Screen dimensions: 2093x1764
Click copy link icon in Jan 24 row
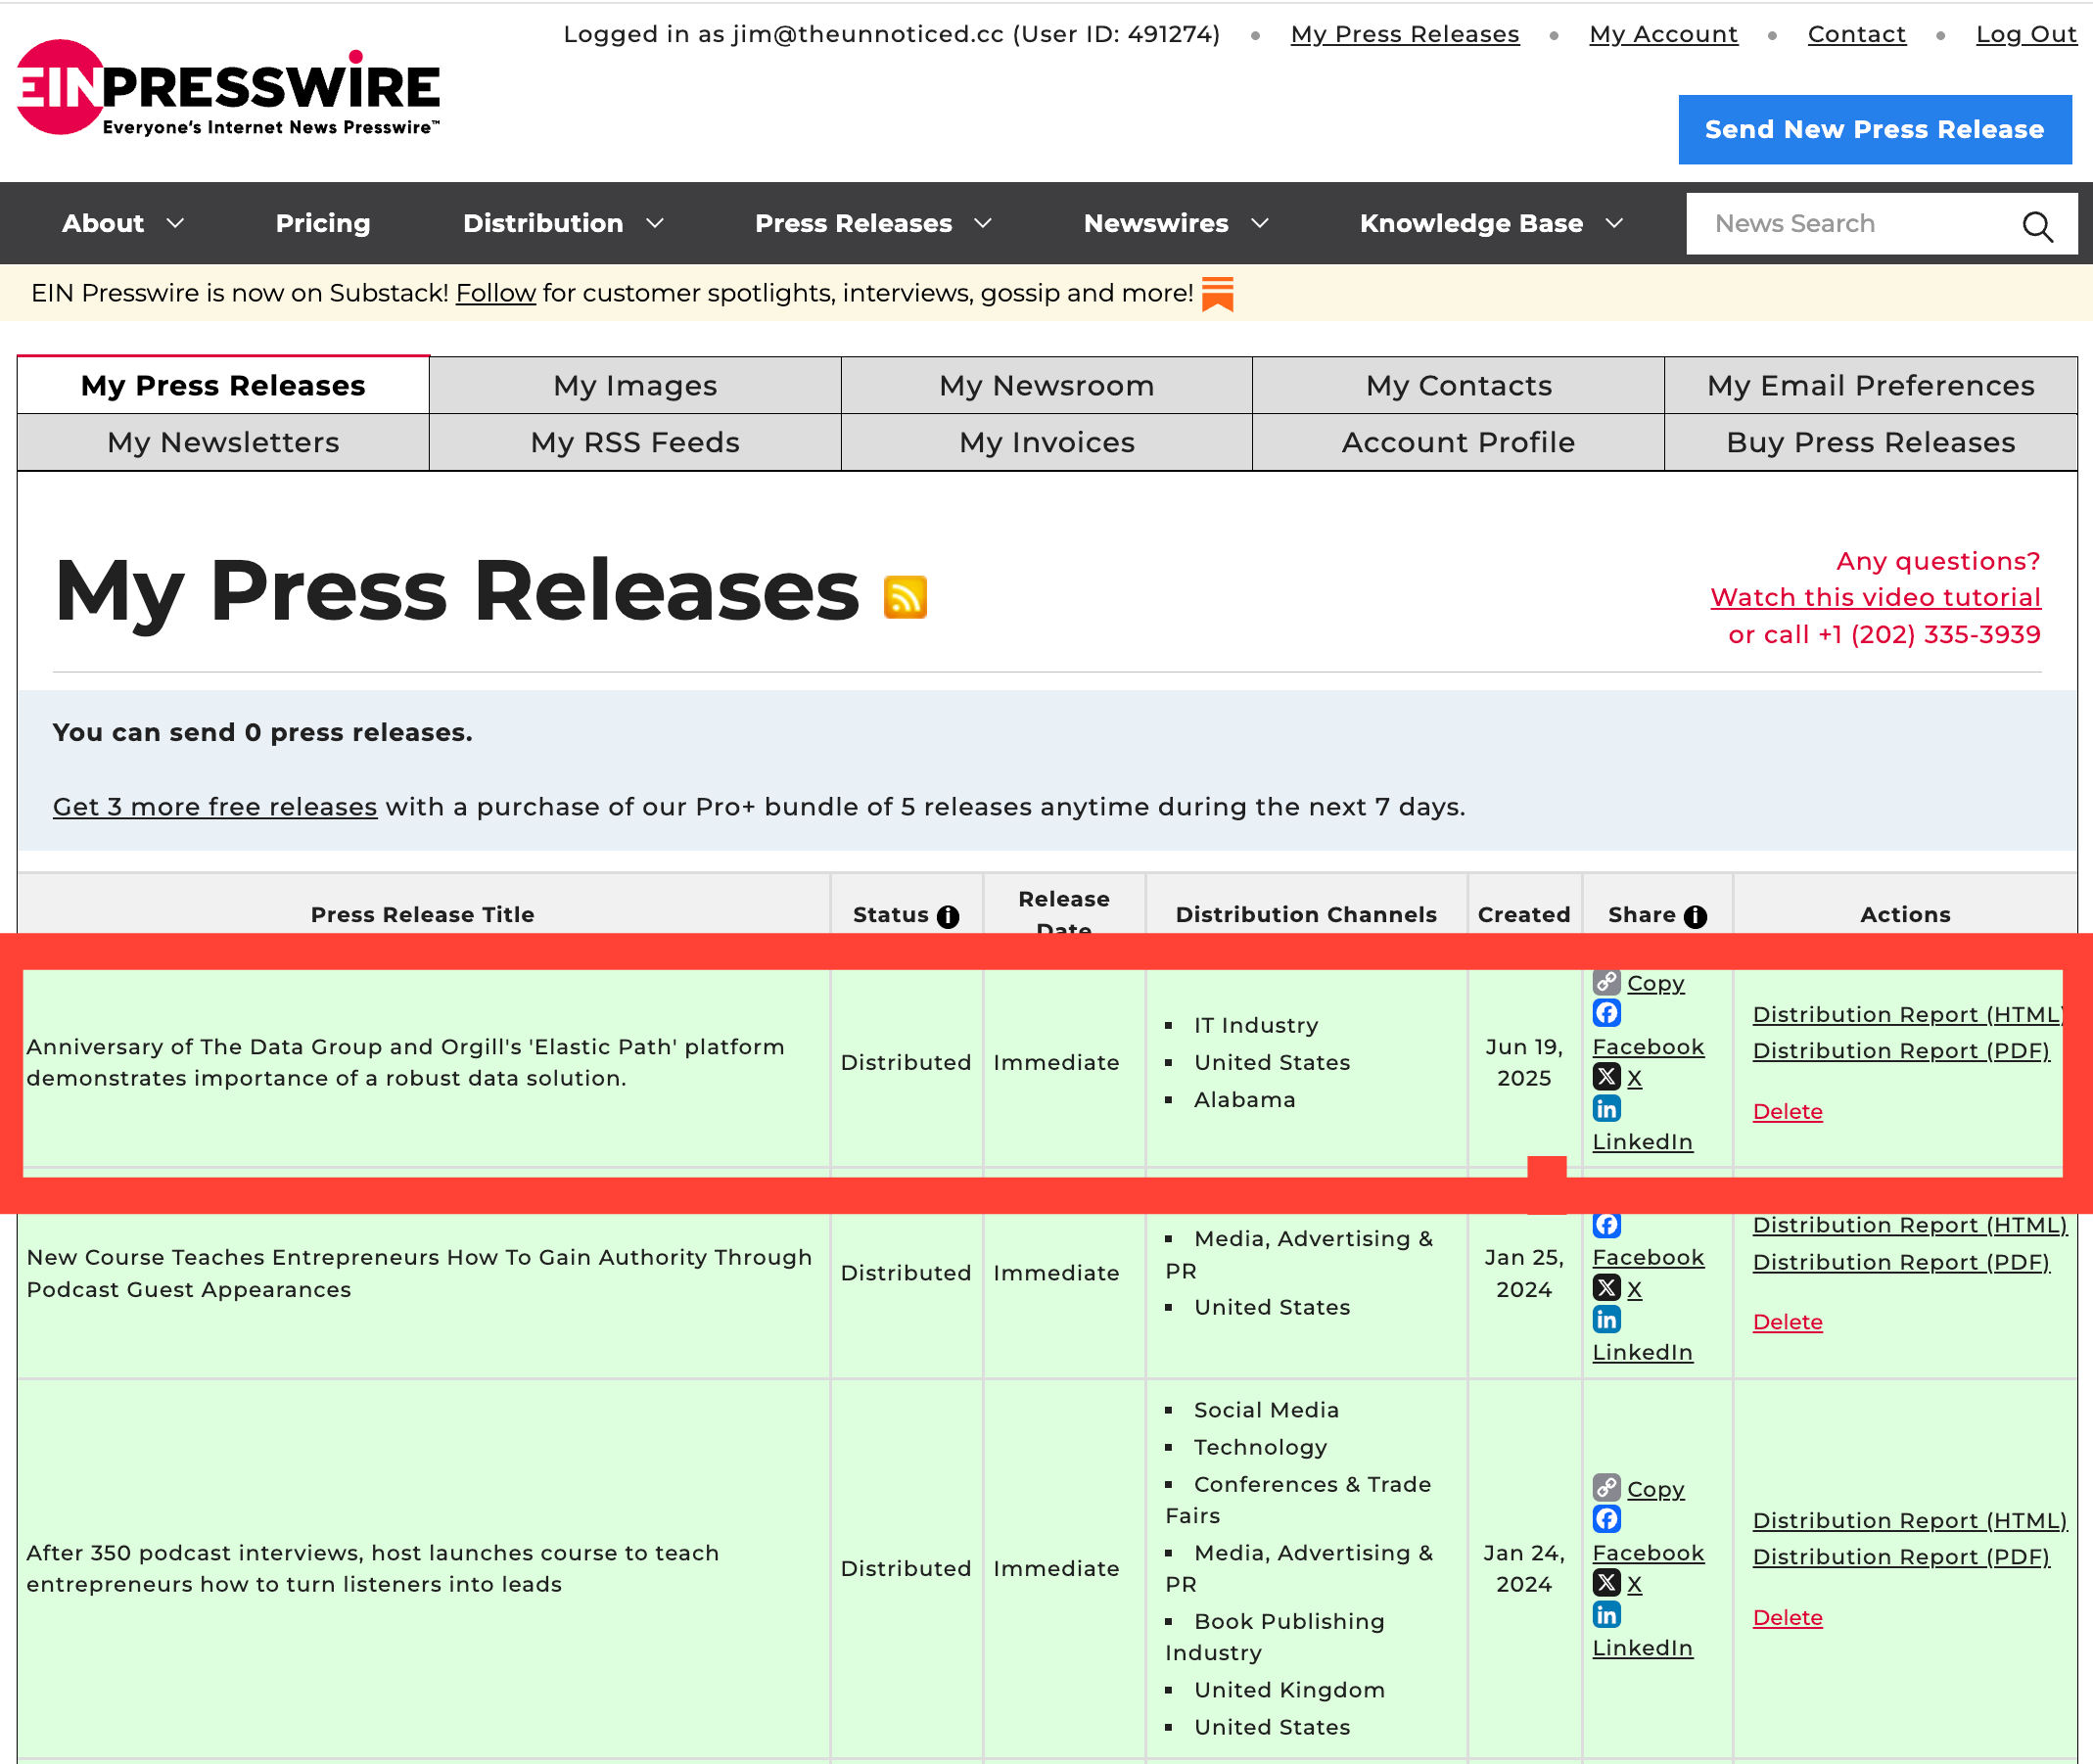tap(1606, 1487)
